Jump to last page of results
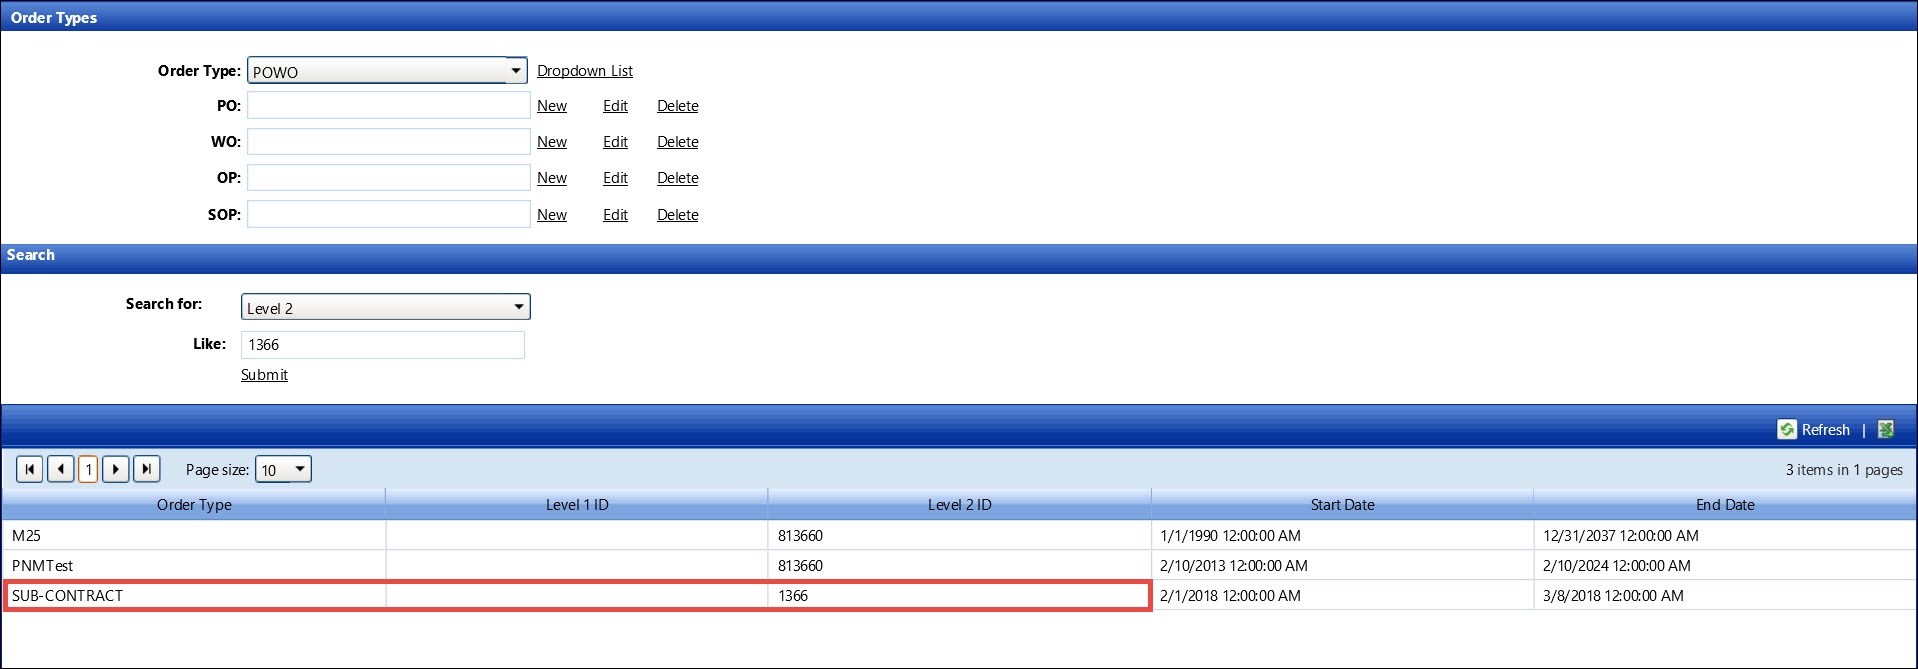This screenshot has height=669, width=1918. (147, 469)
